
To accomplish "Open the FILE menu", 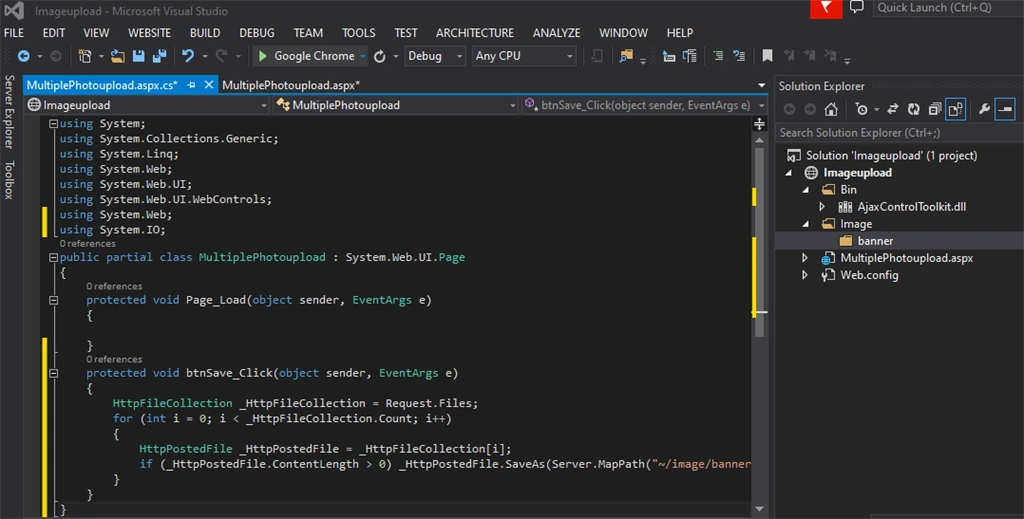I will coord(14,33).
